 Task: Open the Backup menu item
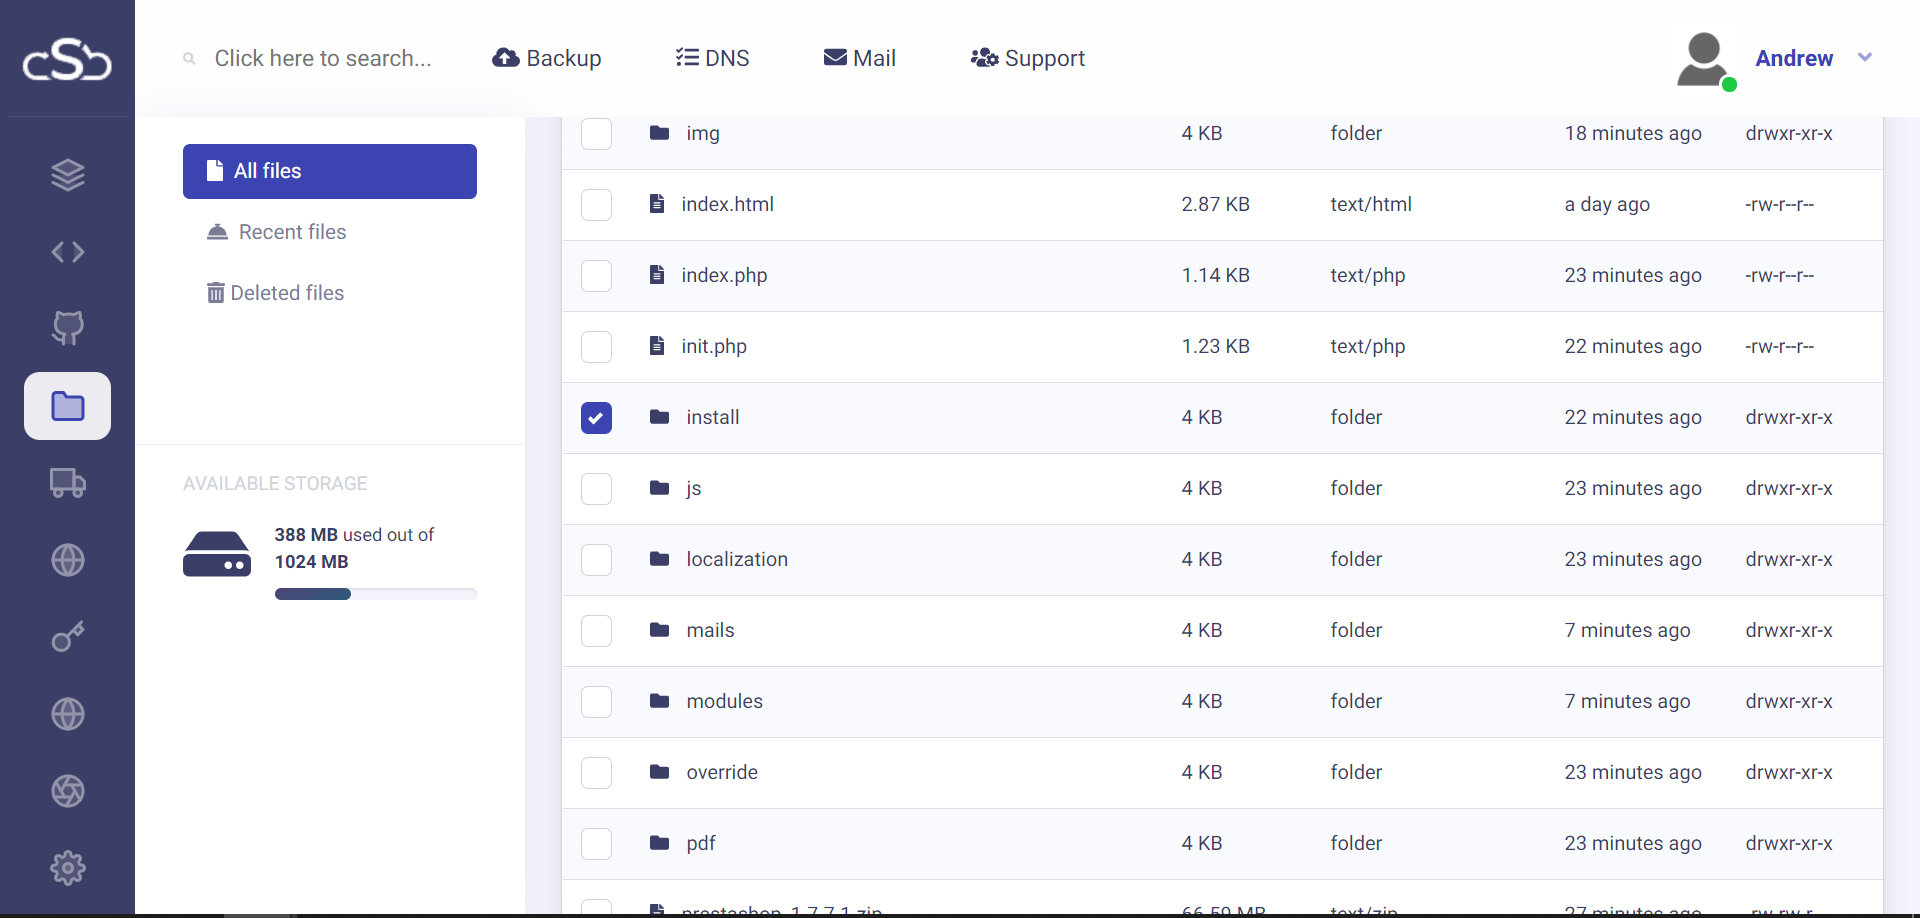[547, 58]
